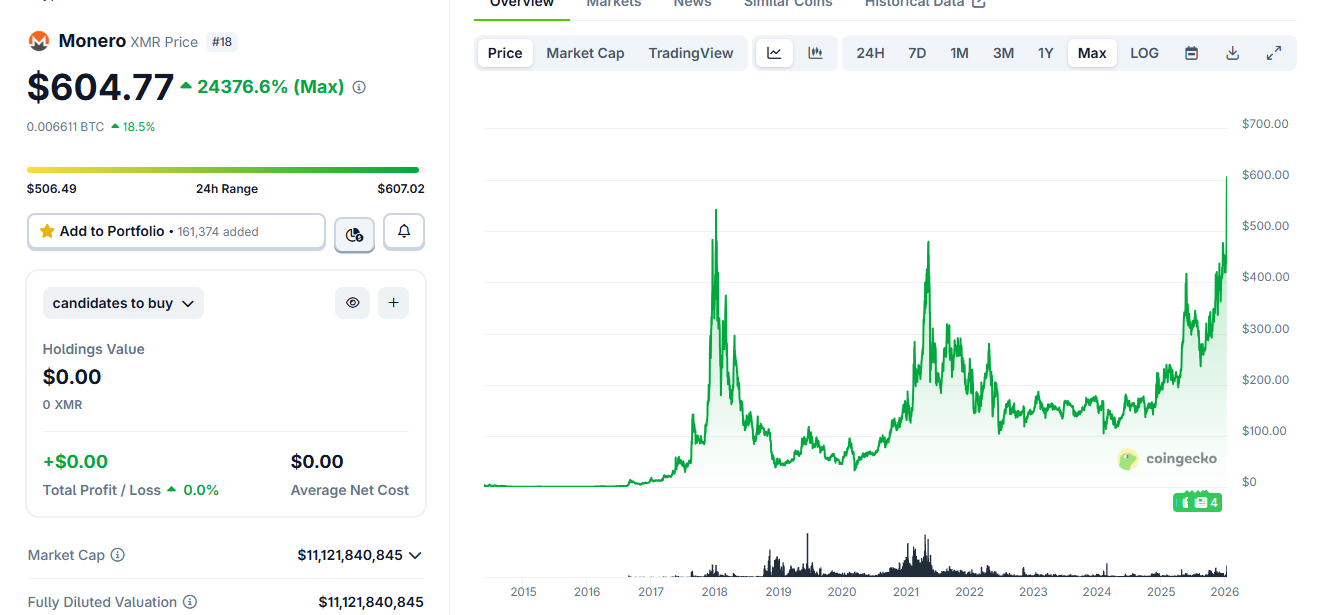Click the 2018 label on the timeline
This screenshot has height=615, width=1335.
click(x=715, y=592)
